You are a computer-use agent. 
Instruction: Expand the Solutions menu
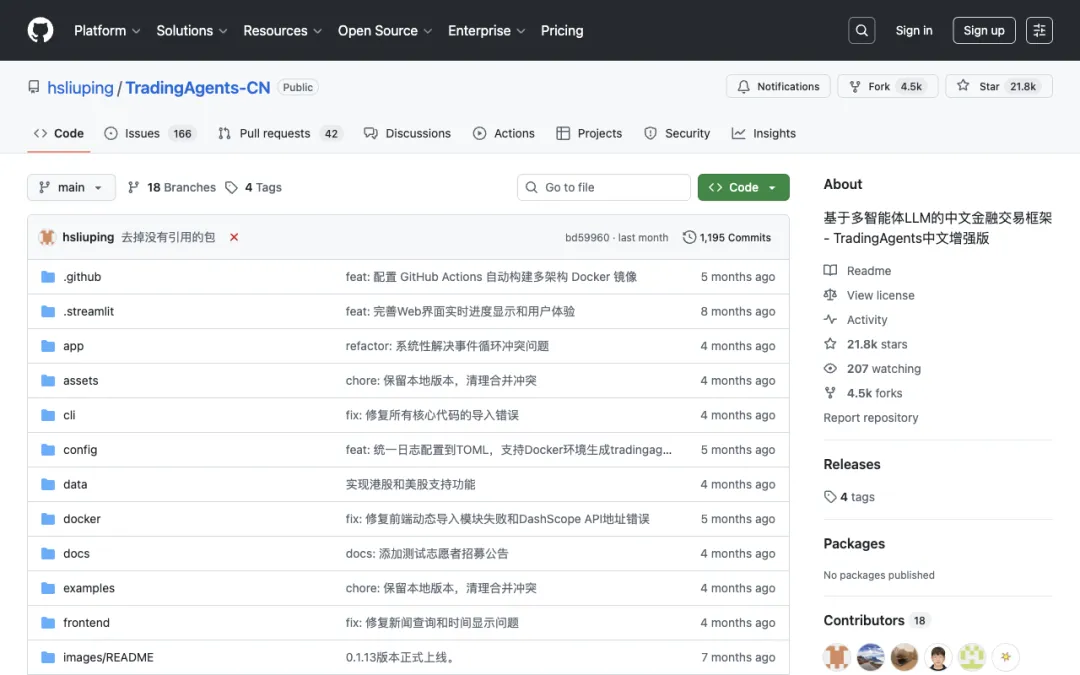point(191,30)
